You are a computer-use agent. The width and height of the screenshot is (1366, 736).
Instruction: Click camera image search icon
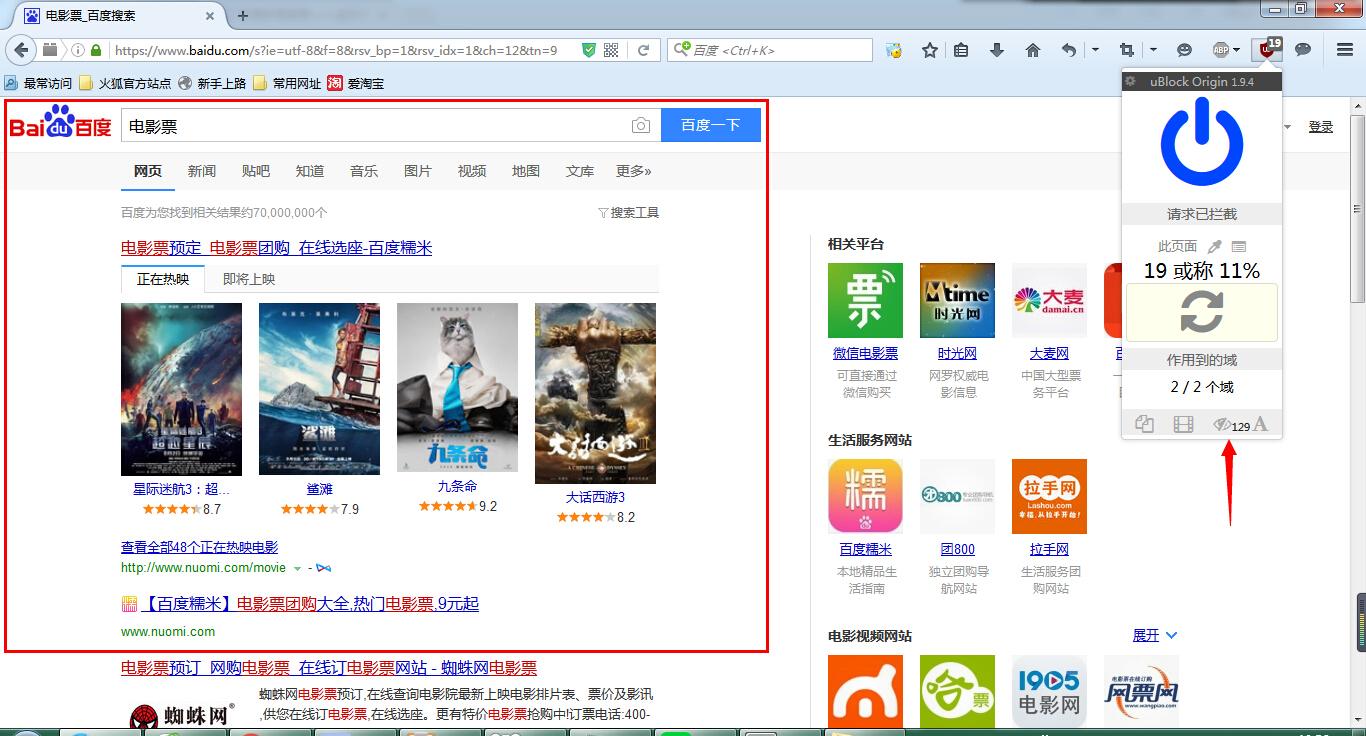[x=641, y=125]
